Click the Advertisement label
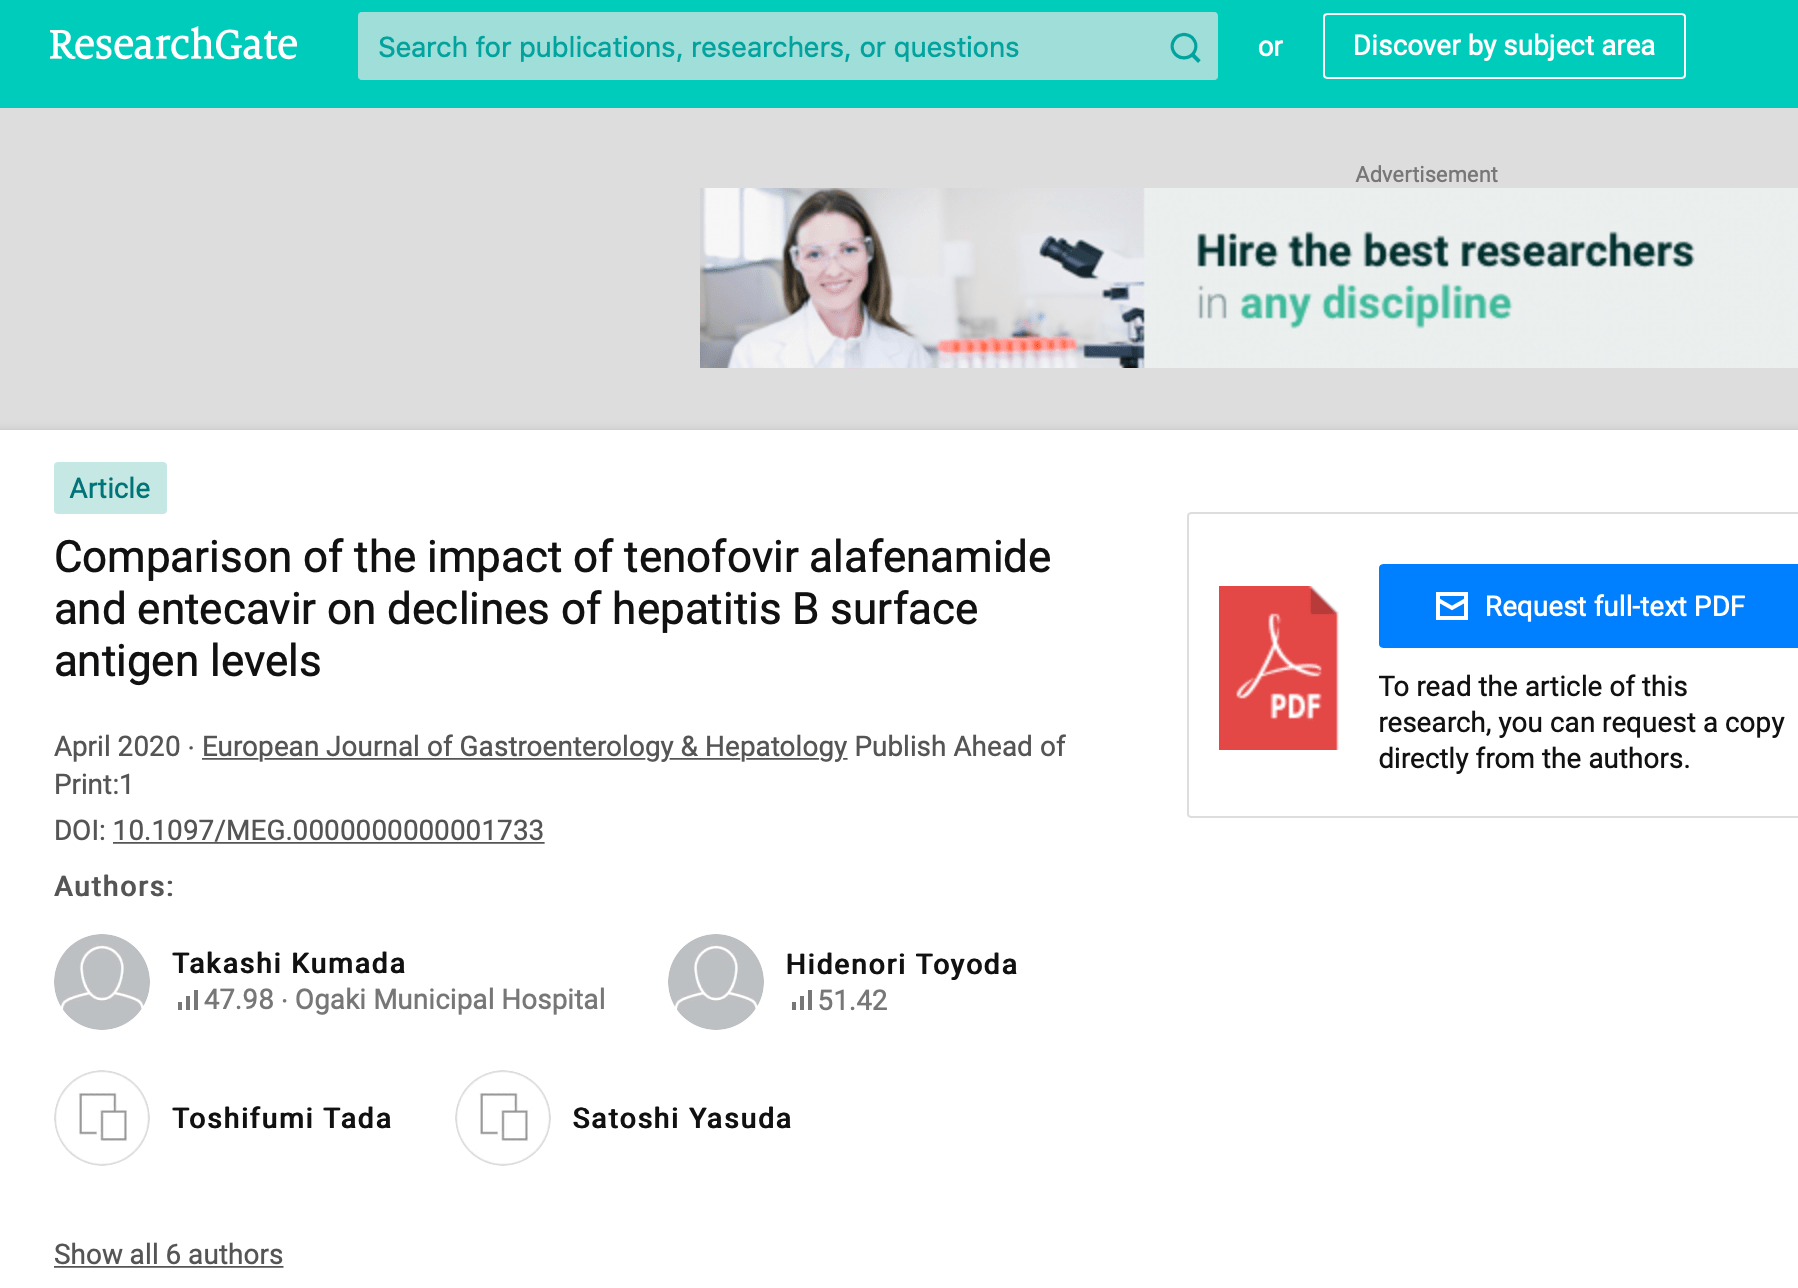 tap(1426, 174)
